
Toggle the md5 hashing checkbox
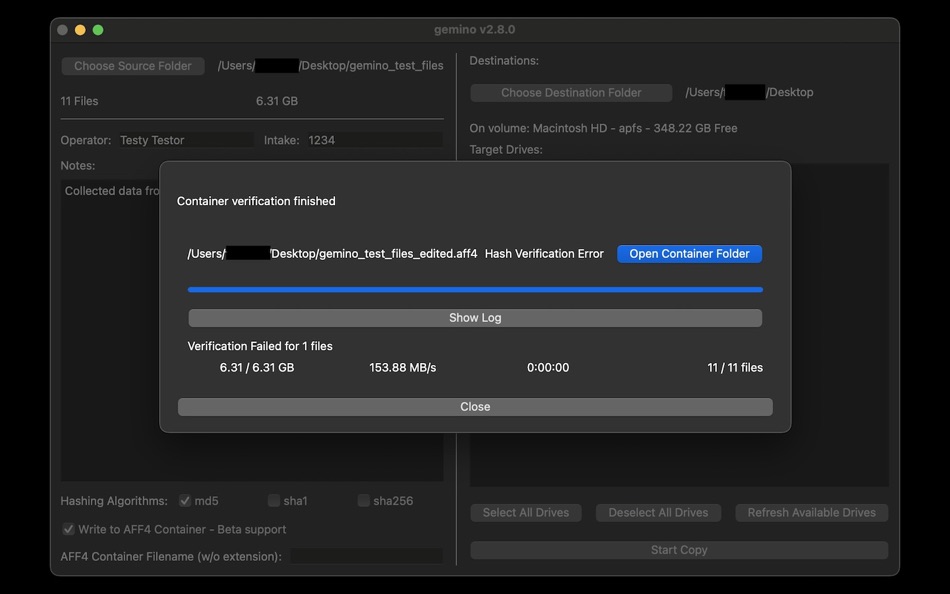tap(185, 501)
